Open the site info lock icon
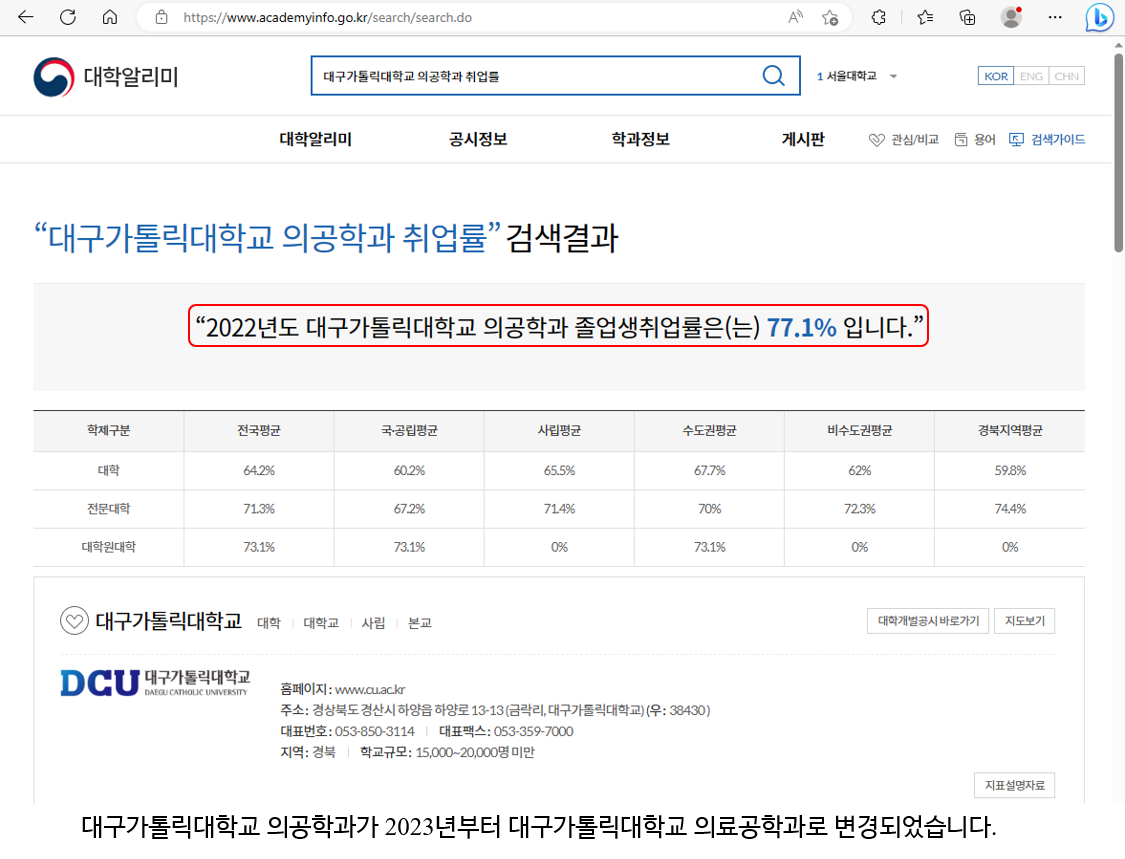 [161, 17]
